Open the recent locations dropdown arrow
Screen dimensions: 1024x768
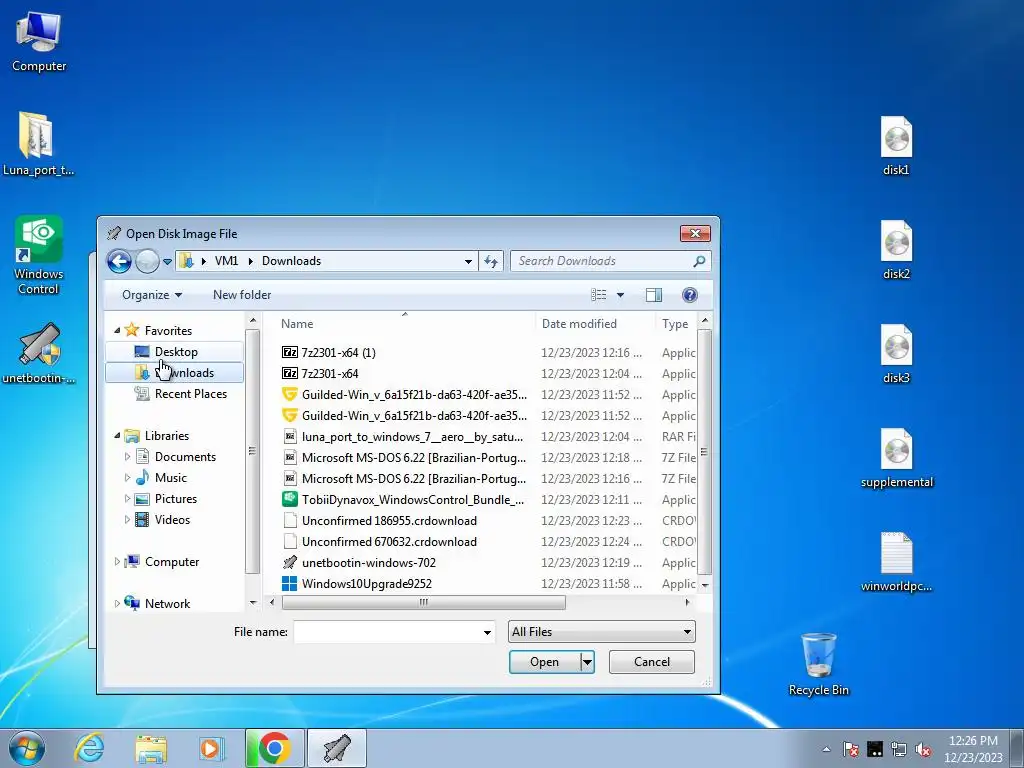[x=167, y=262]
